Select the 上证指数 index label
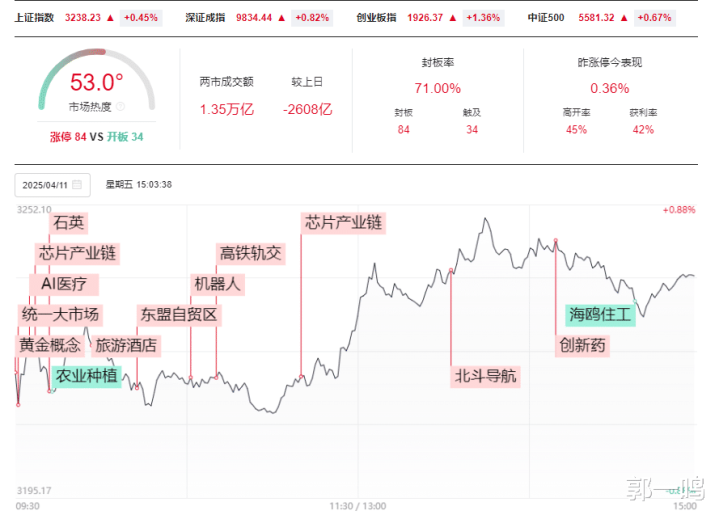Screen dimensions: 719x519 (35, 18)
